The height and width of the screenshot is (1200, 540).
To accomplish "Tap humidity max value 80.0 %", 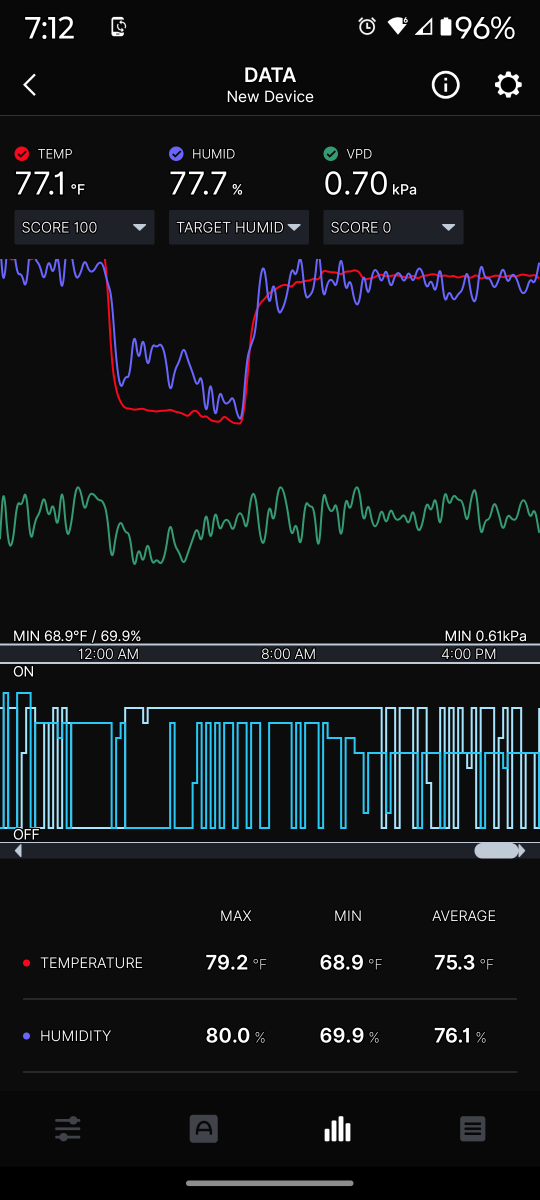I will pos(236,1036).
